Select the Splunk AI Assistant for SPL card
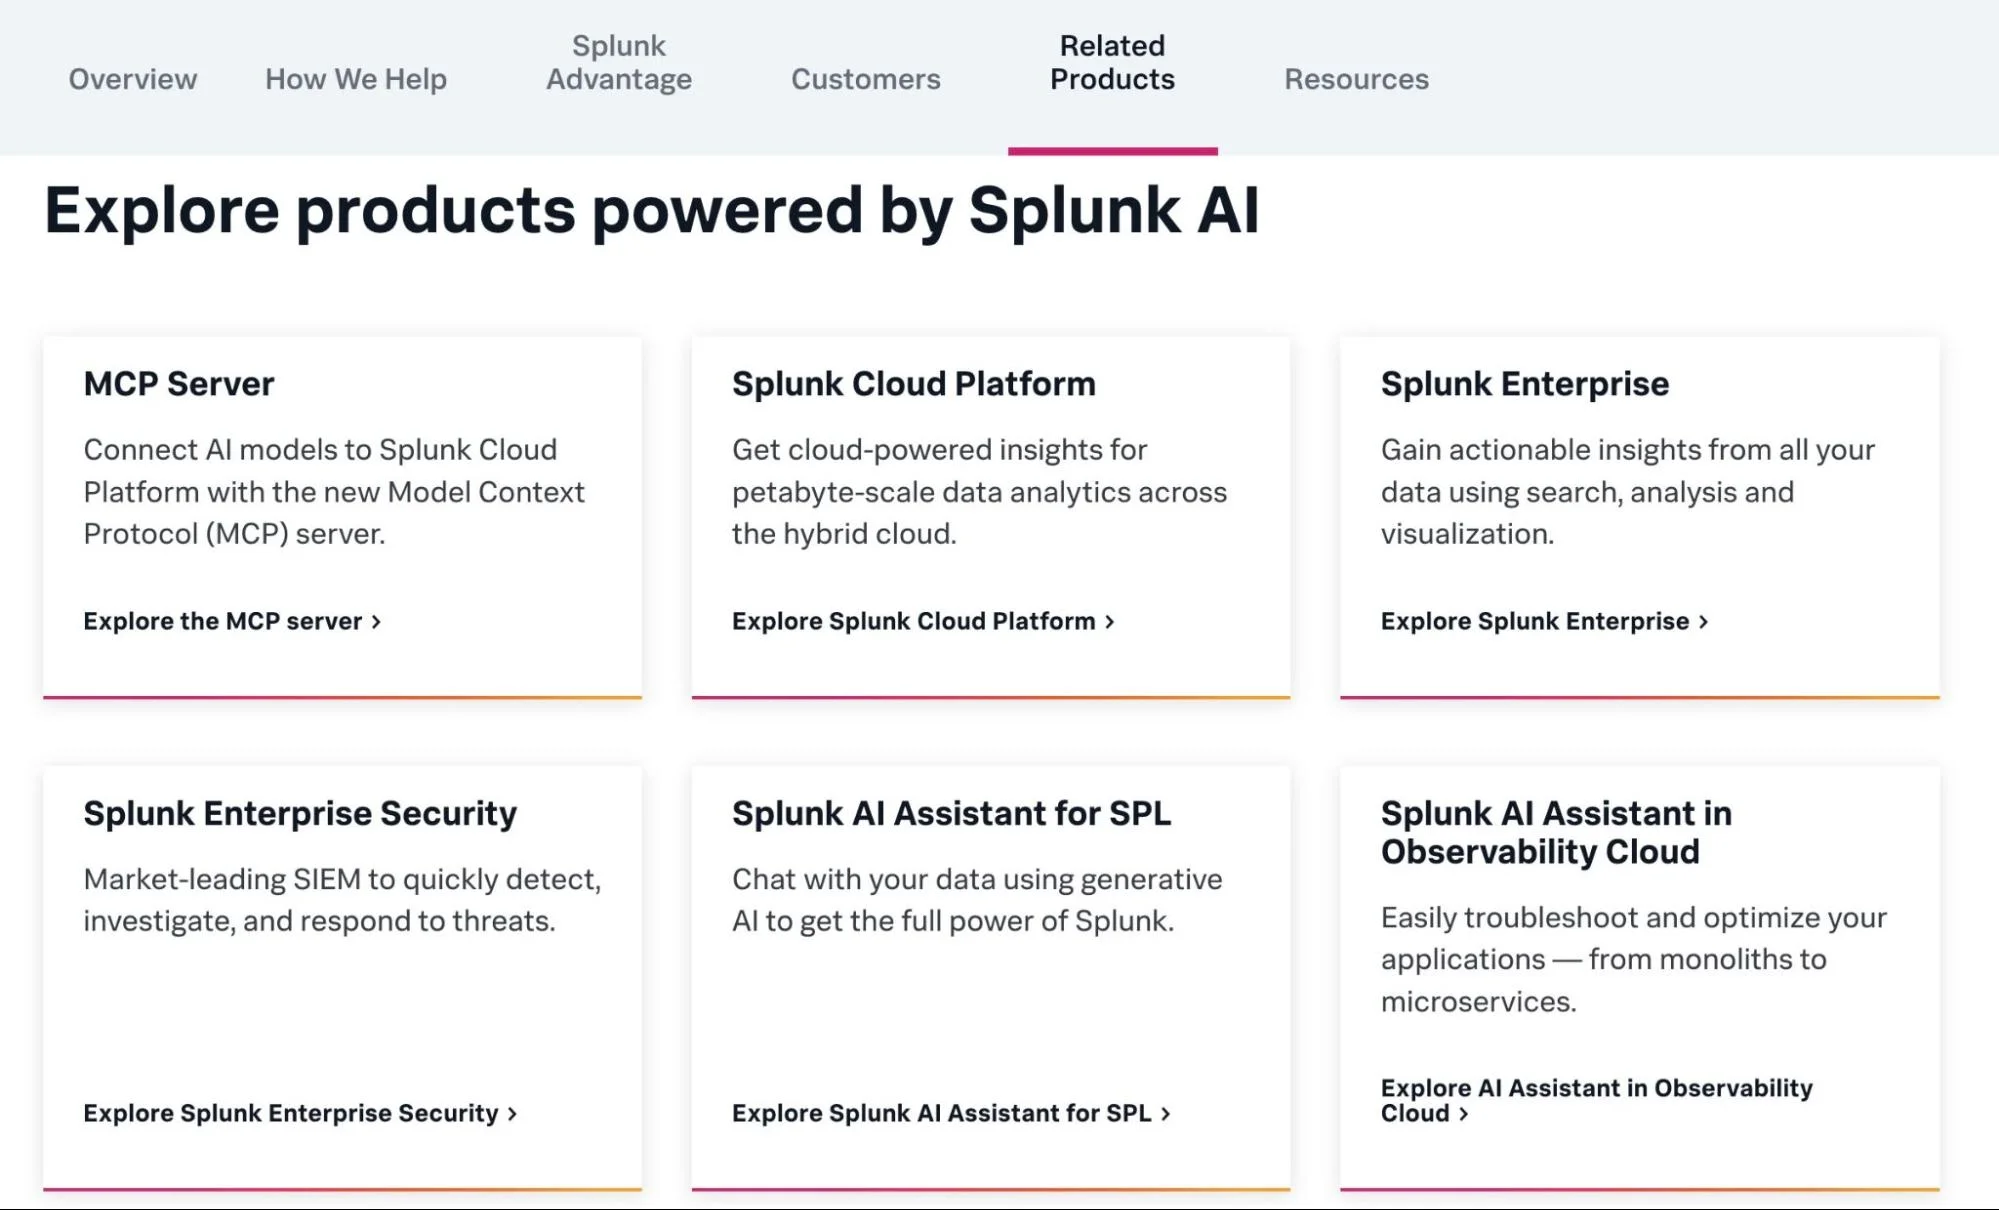The image size is (1999, 1210). point(951,813)
